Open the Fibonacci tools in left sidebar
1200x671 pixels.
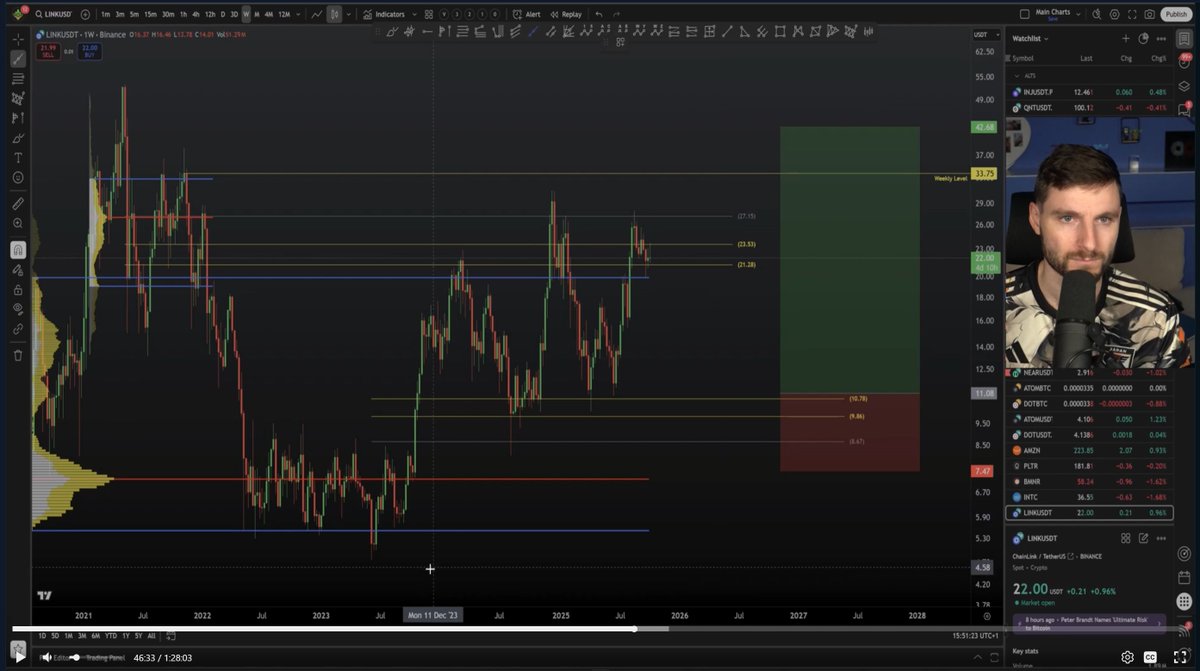click(18, 78)
